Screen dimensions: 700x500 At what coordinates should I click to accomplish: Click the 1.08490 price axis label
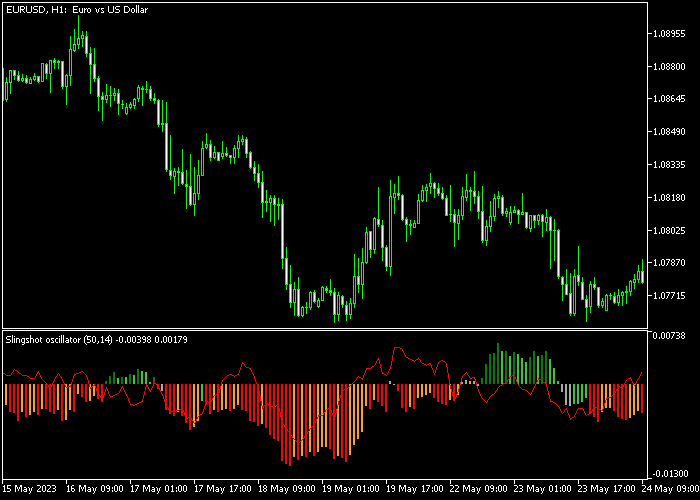(669, 132)
